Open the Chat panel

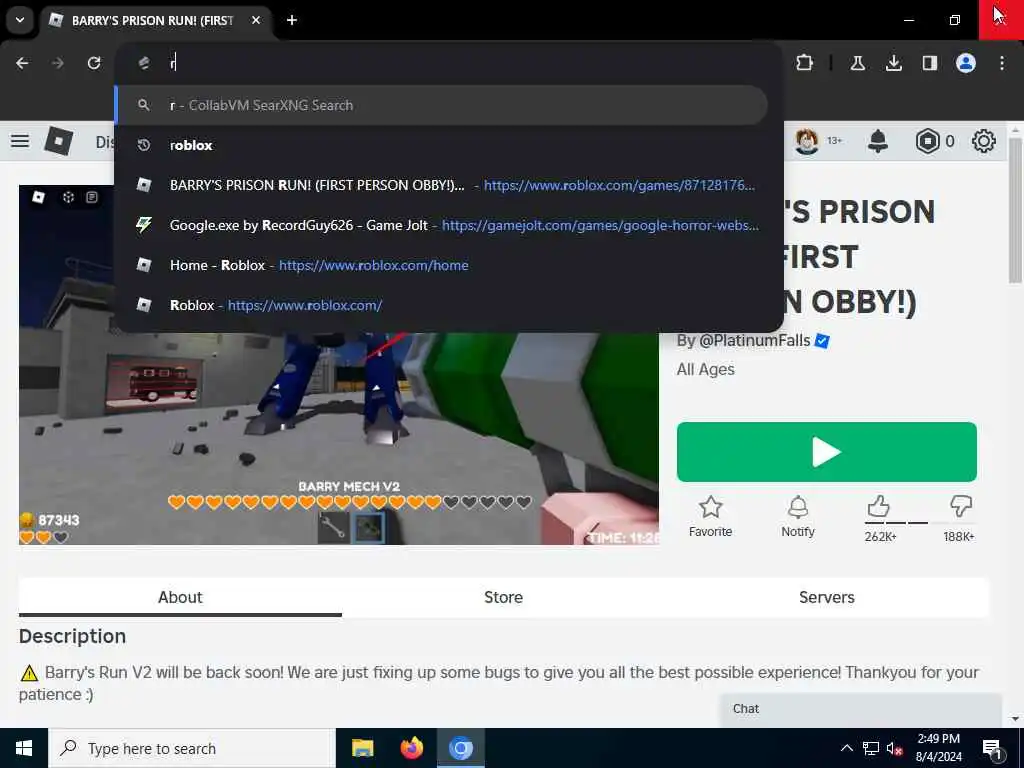(861, 709)
